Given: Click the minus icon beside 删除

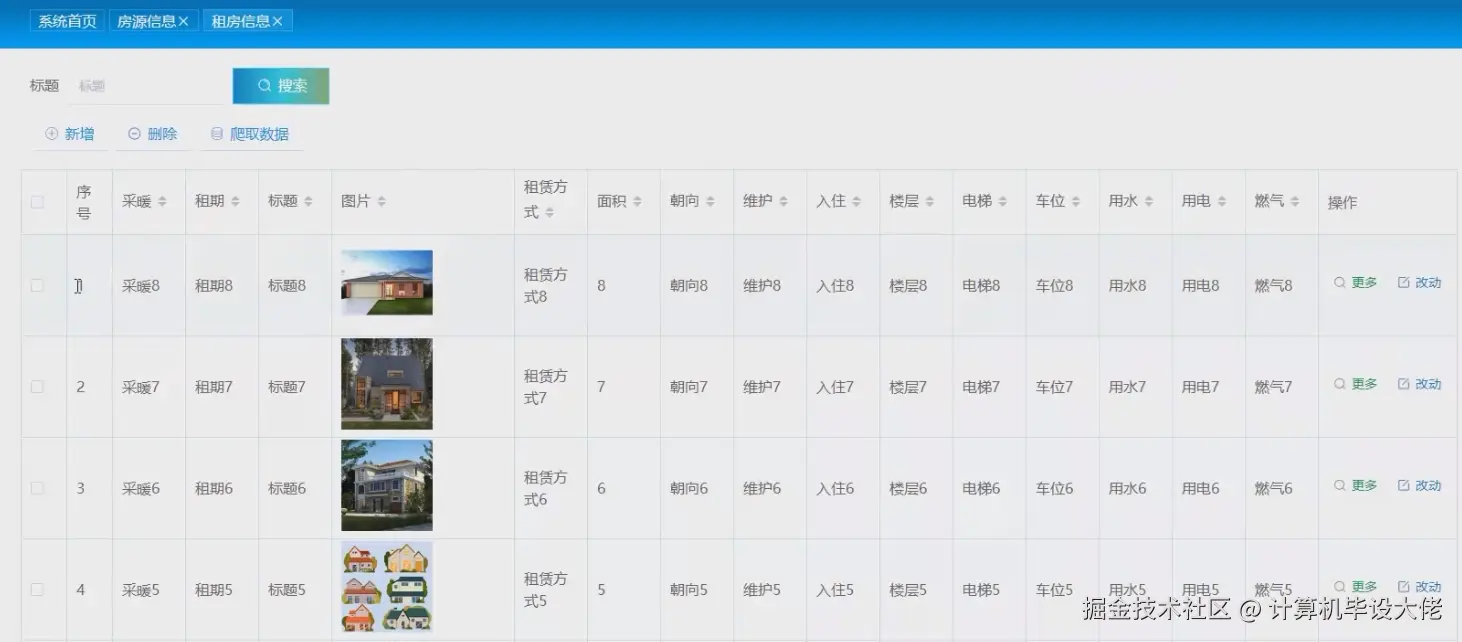Looking at the screenshot, I should 133,132.
